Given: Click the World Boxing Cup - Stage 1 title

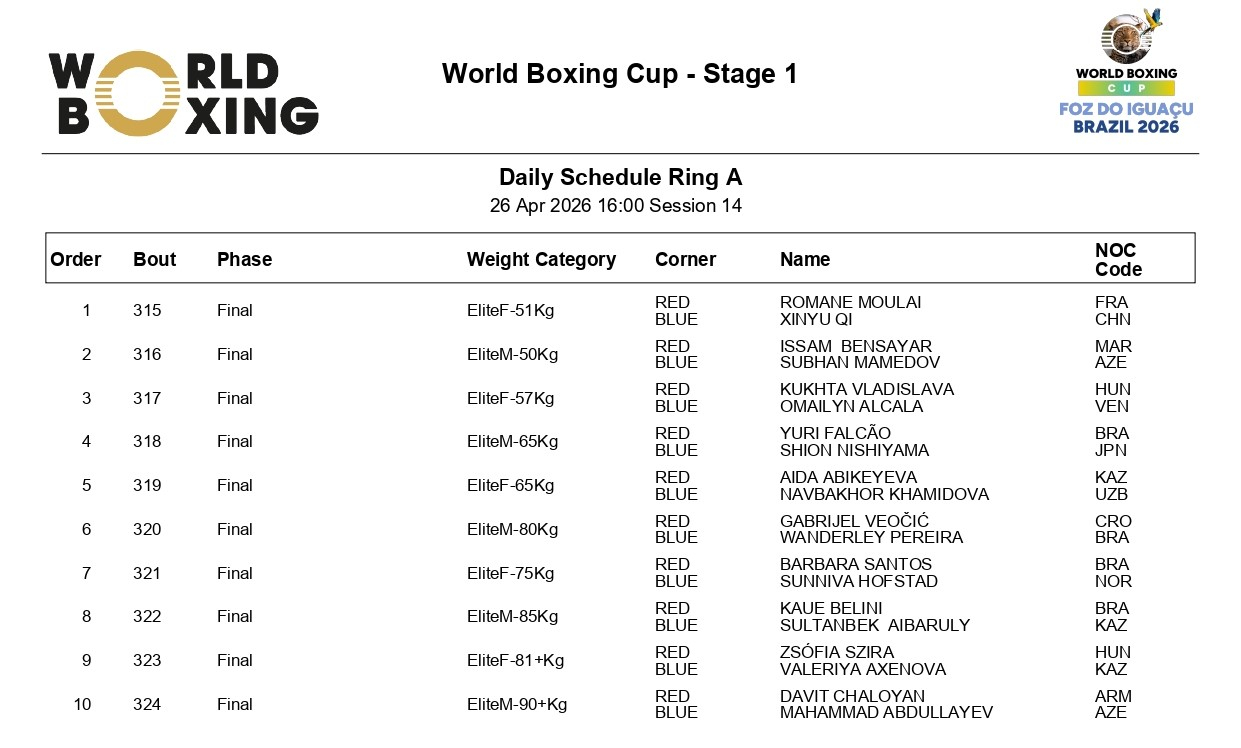Looking at the screenshot, I should (619, 74).
